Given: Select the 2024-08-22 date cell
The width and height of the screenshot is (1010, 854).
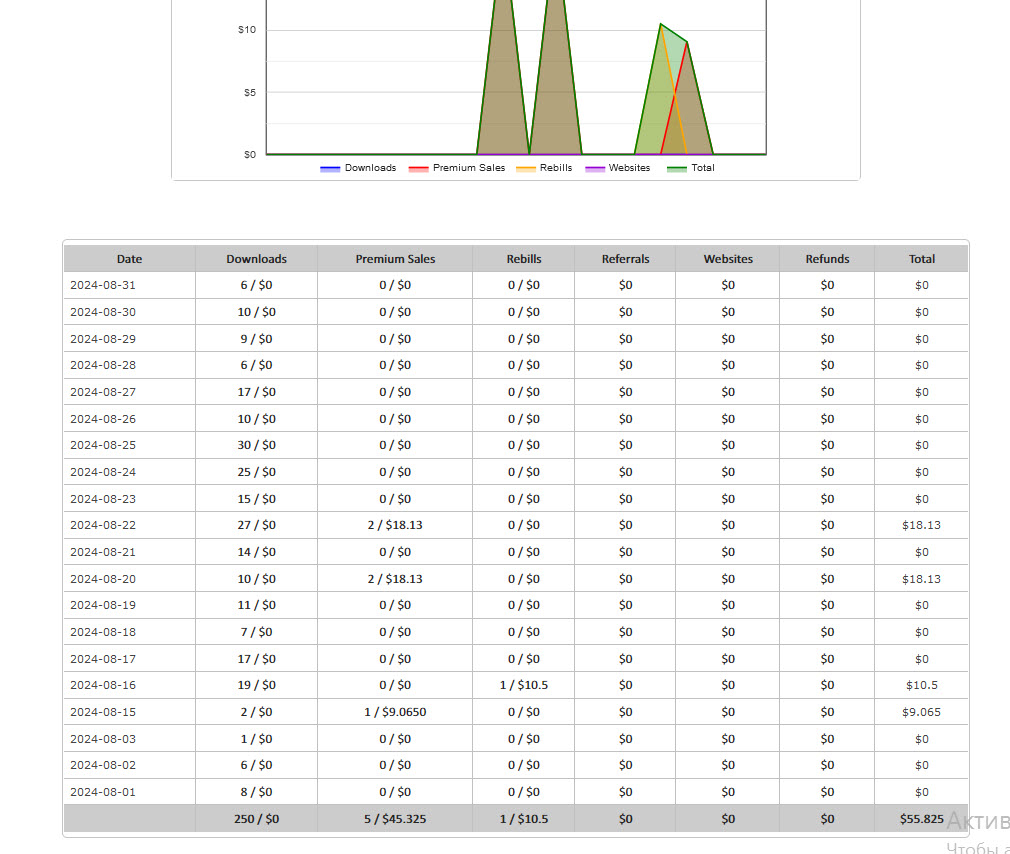Looking at the screenshot, I should coord(129,526).
